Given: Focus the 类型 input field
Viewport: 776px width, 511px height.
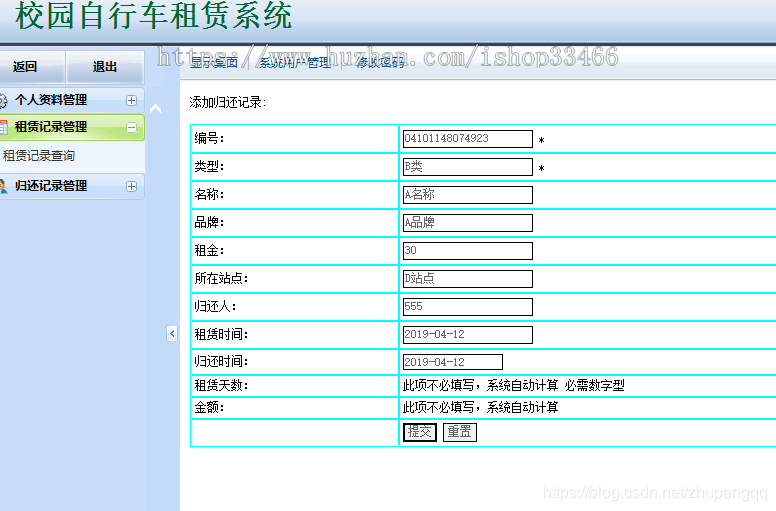Looking at the screenshot, I should pos(468,167).
